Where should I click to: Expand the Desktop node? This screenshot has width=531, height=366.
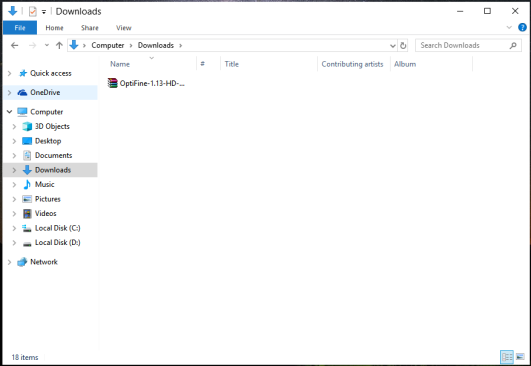14,141
